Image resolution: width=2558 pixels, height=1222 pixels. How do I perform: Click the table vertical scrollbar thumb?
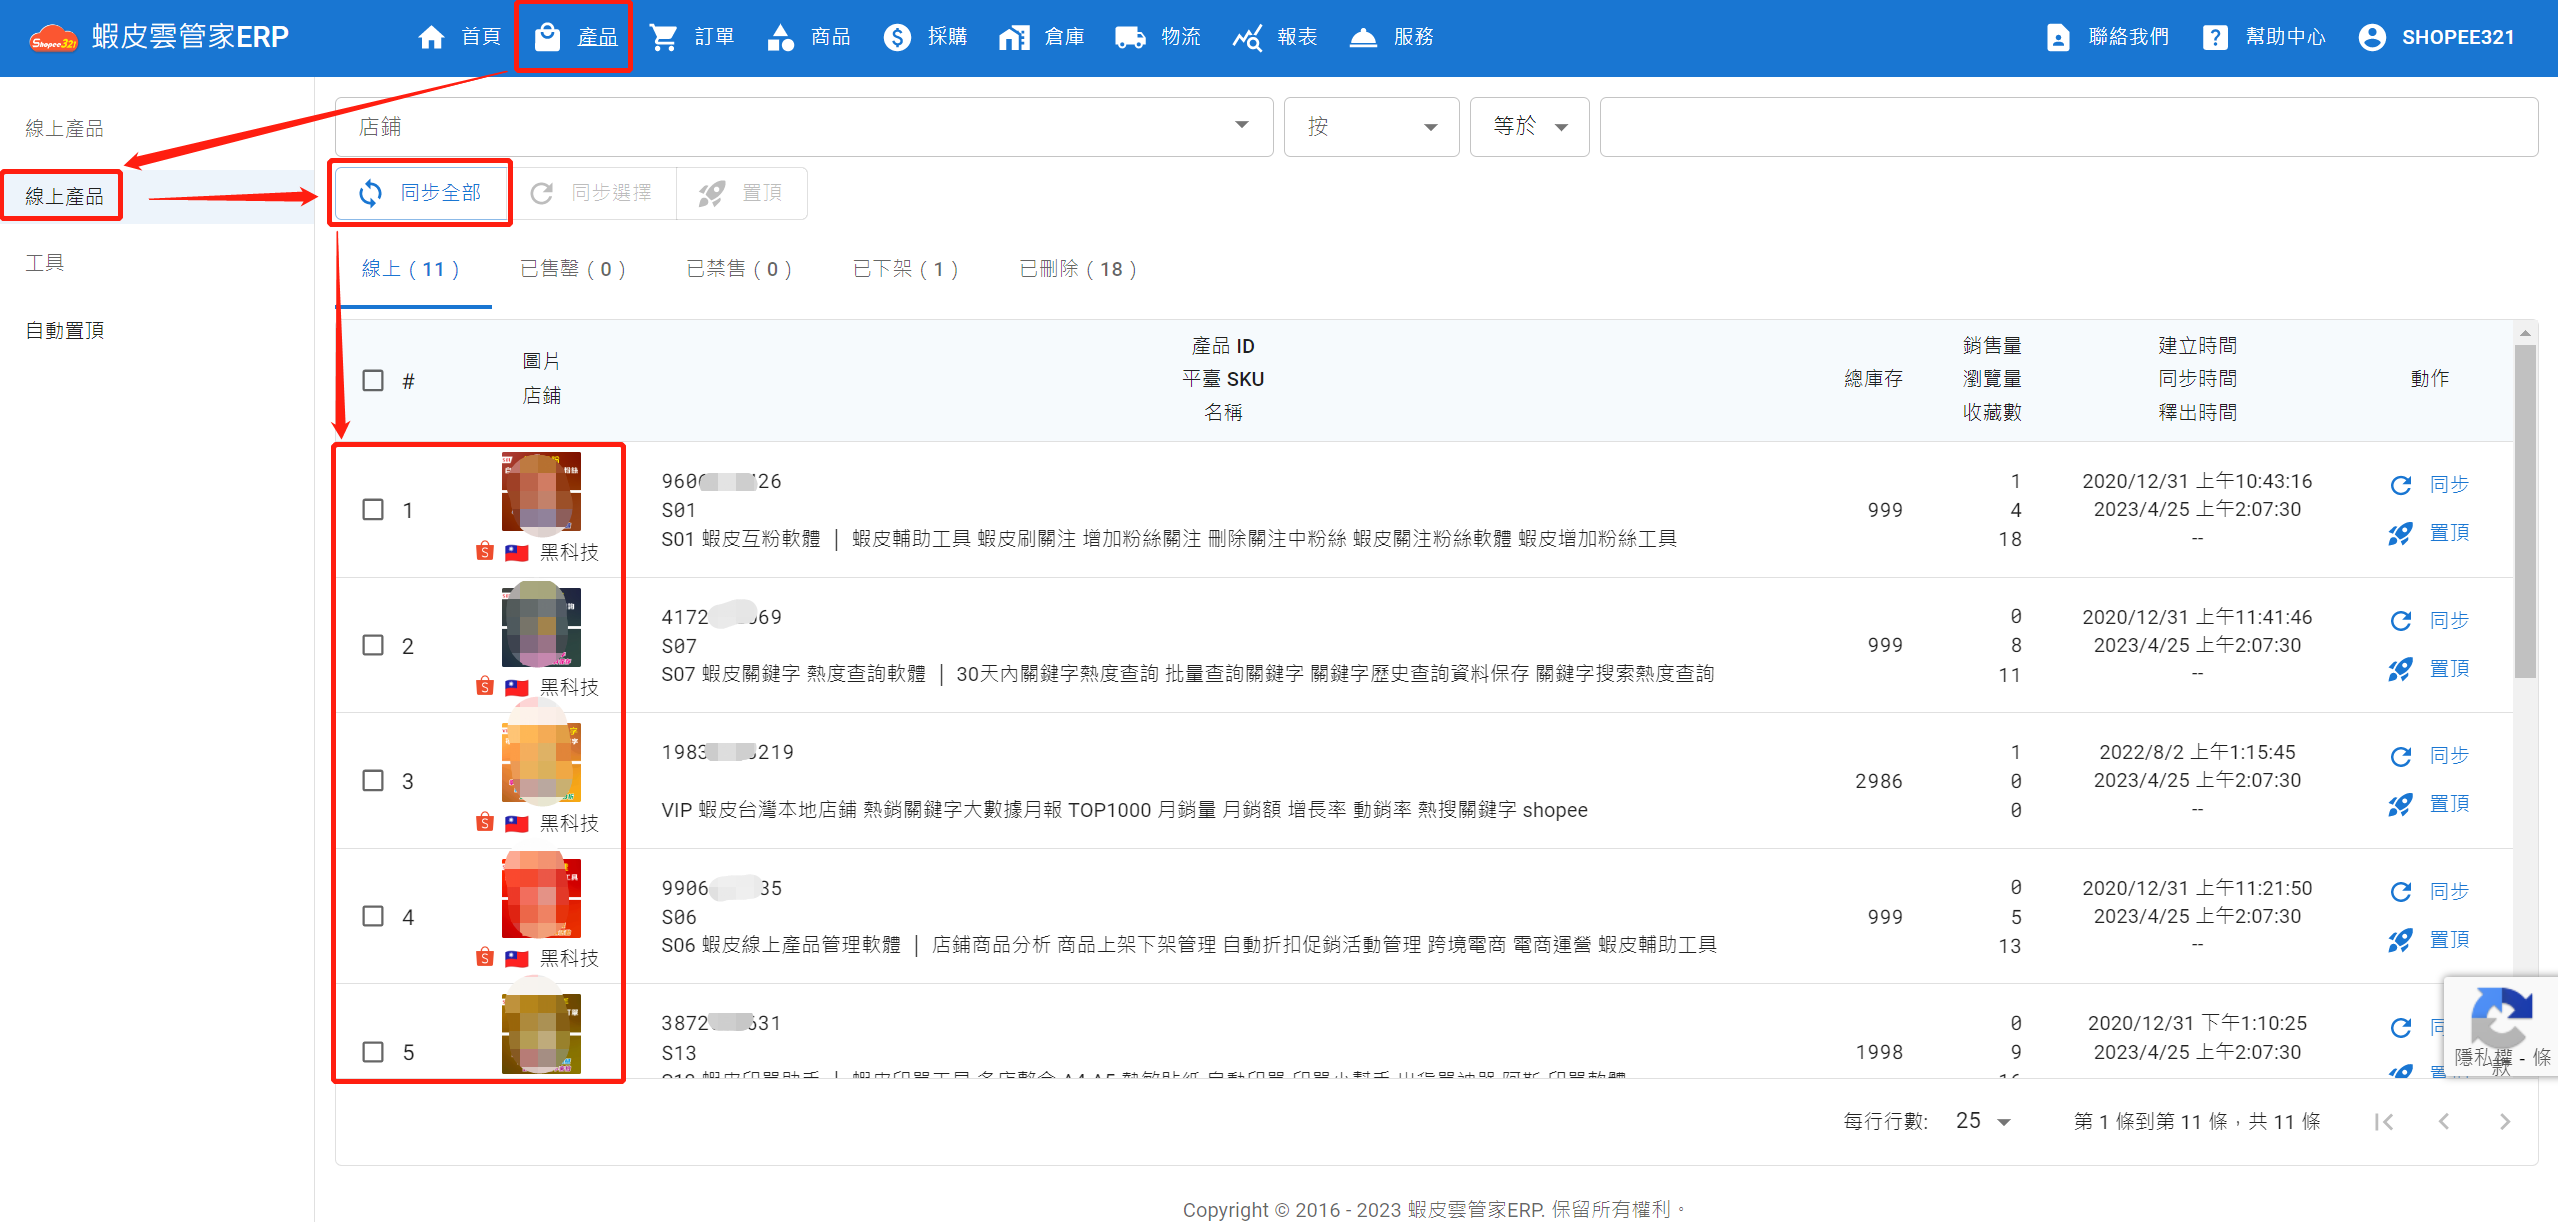coord(2525,512)
